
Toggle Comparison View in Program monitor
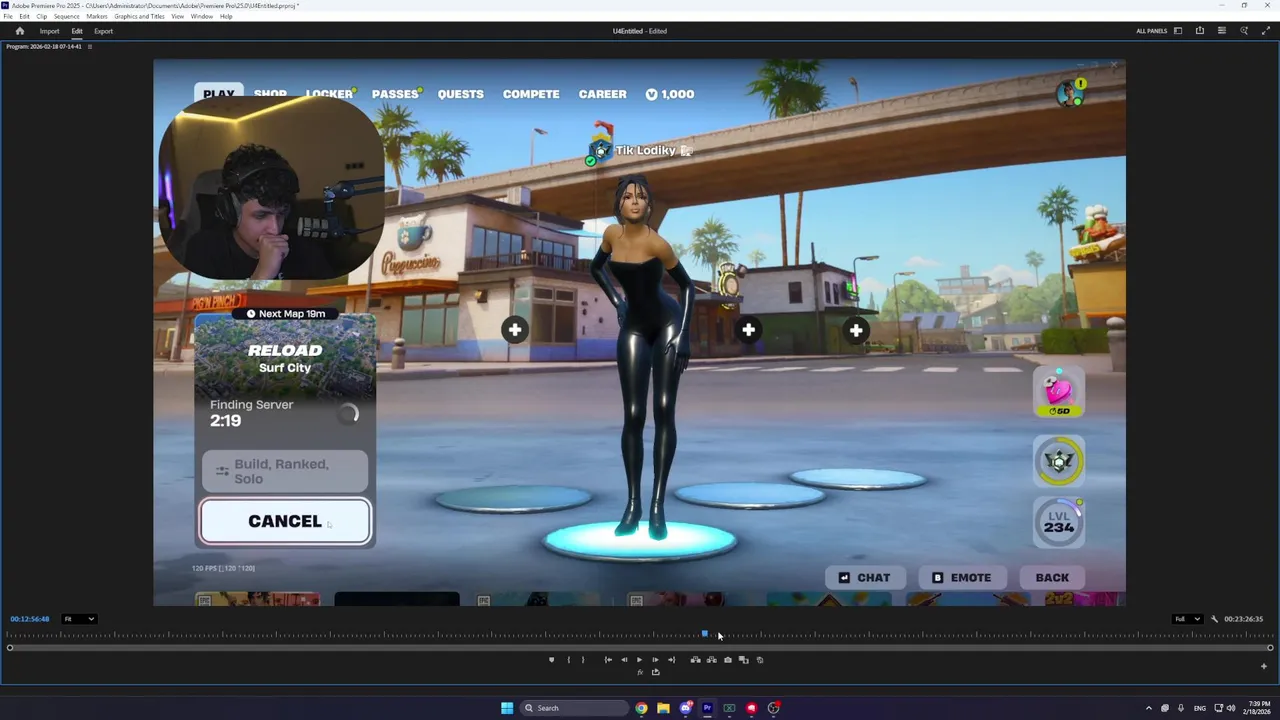click(743, 660)
